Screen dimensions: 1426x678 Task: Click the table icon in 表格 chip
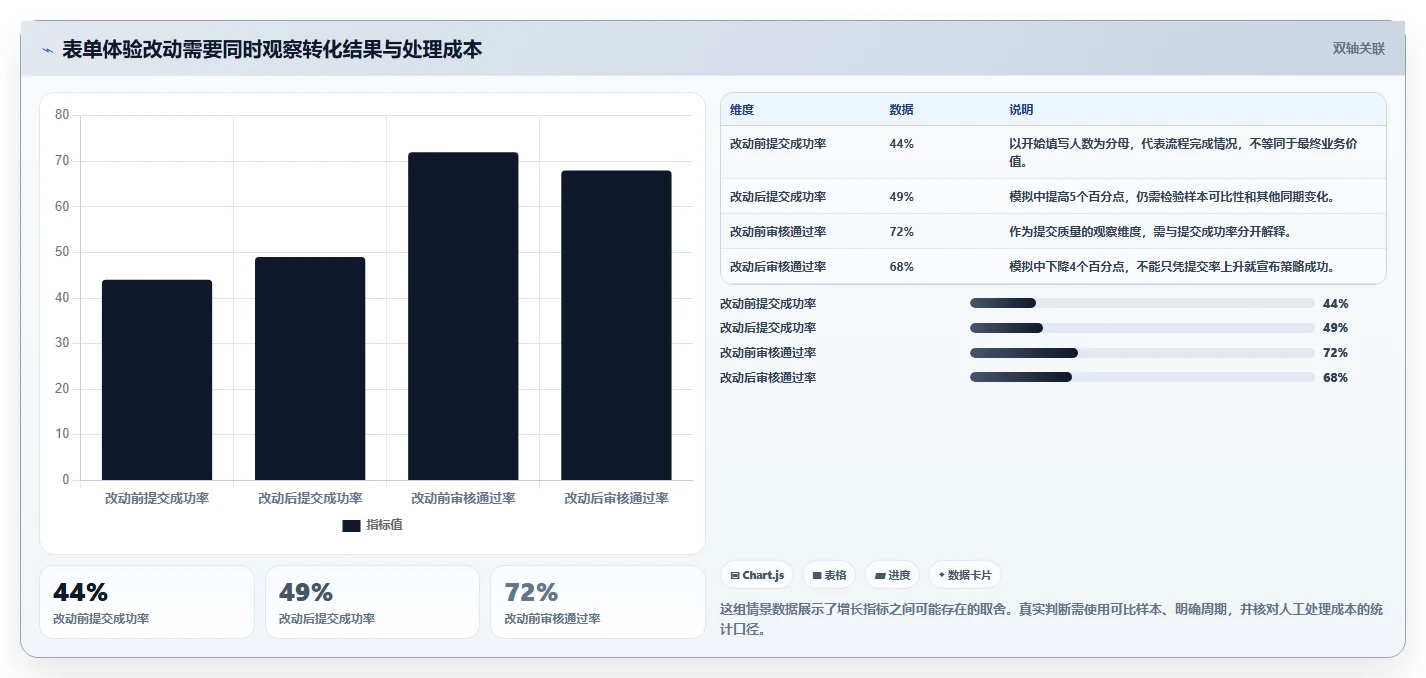pos(817,575)
